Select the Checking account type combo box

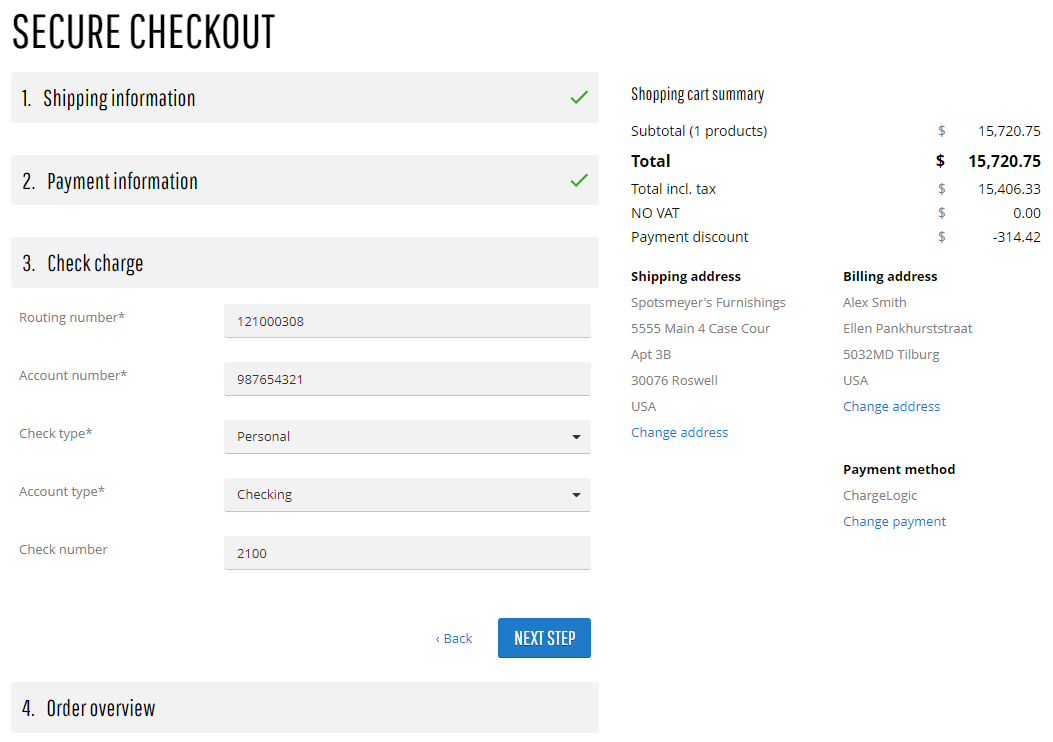click(407, 495)
